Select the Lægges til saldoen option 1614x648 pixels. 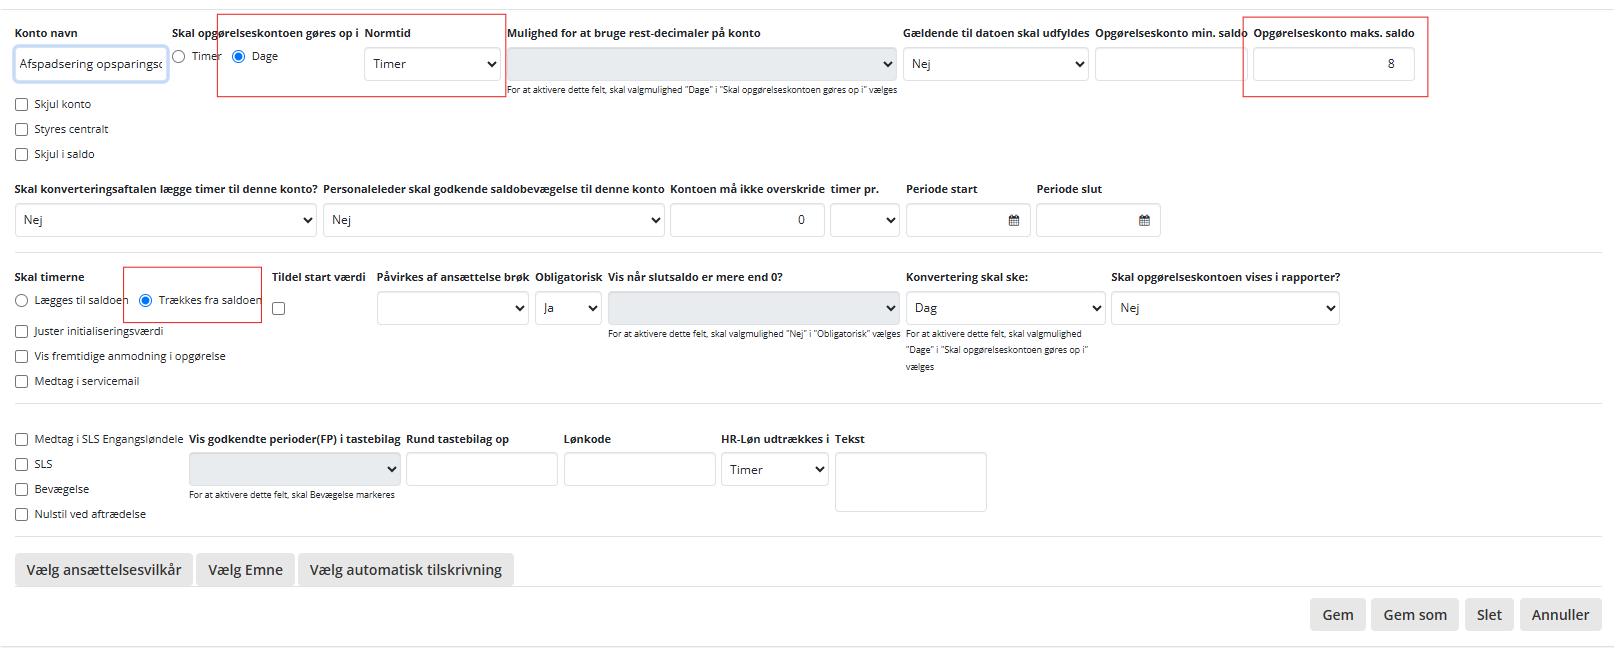click(x=22, y=301)
